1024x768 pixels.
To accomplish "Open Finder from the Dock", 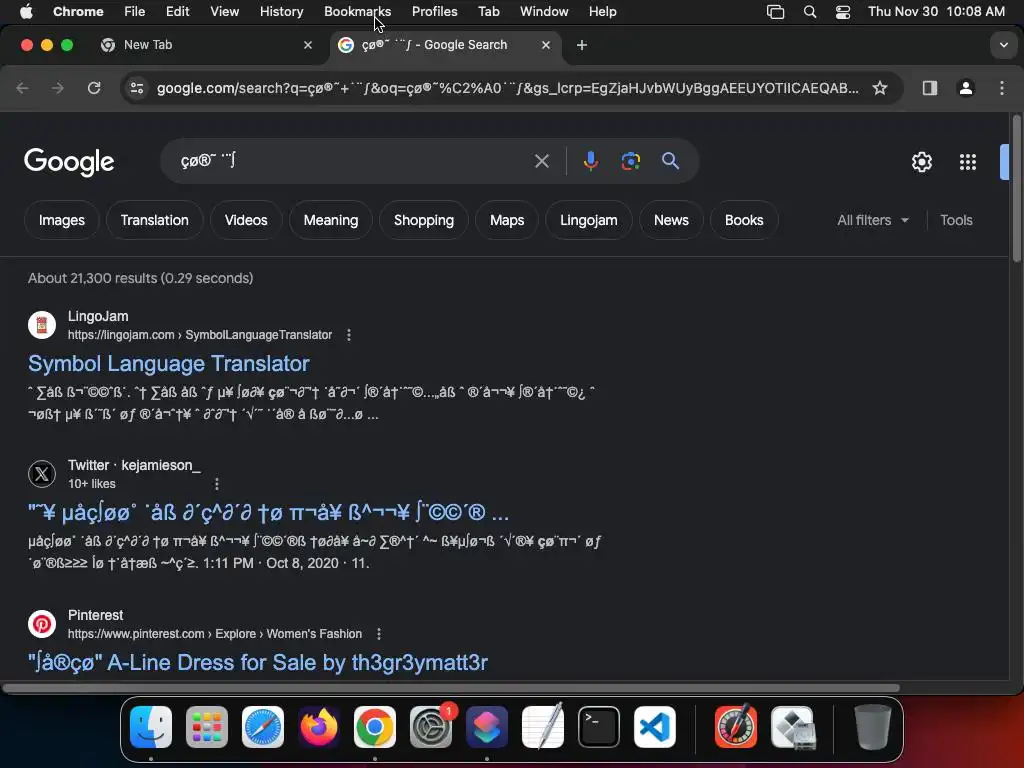I will pos(151,727).
